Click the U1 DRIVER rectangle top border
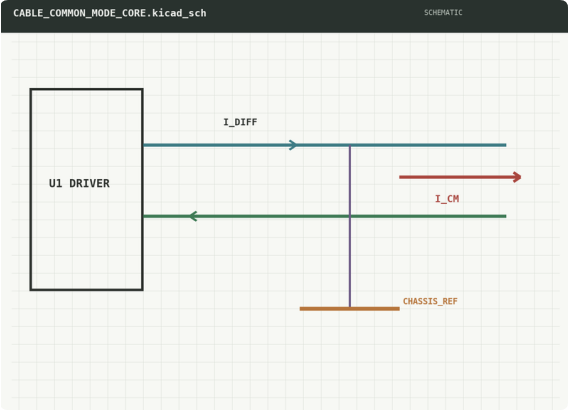Screen dimensions: 568x410 tap(87, 89)
